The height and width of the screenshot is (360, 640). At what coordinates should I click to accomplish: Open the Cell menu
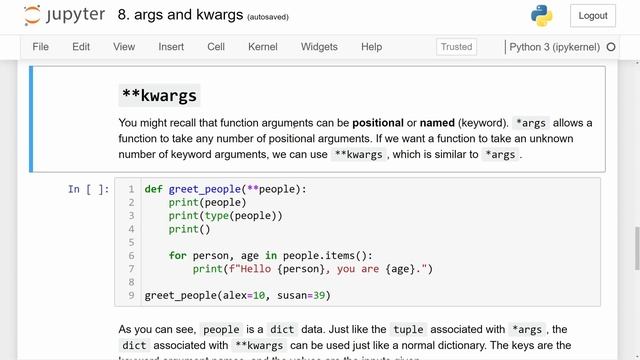216,47
